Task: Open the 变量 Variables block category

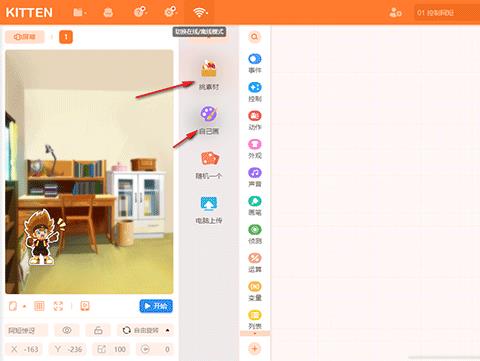Action: pyautogui.click(x=255, y=291)
